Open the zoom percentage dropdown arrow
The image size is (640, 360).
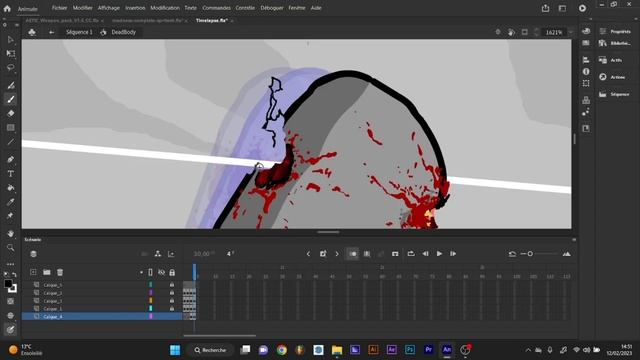[571, 32]
